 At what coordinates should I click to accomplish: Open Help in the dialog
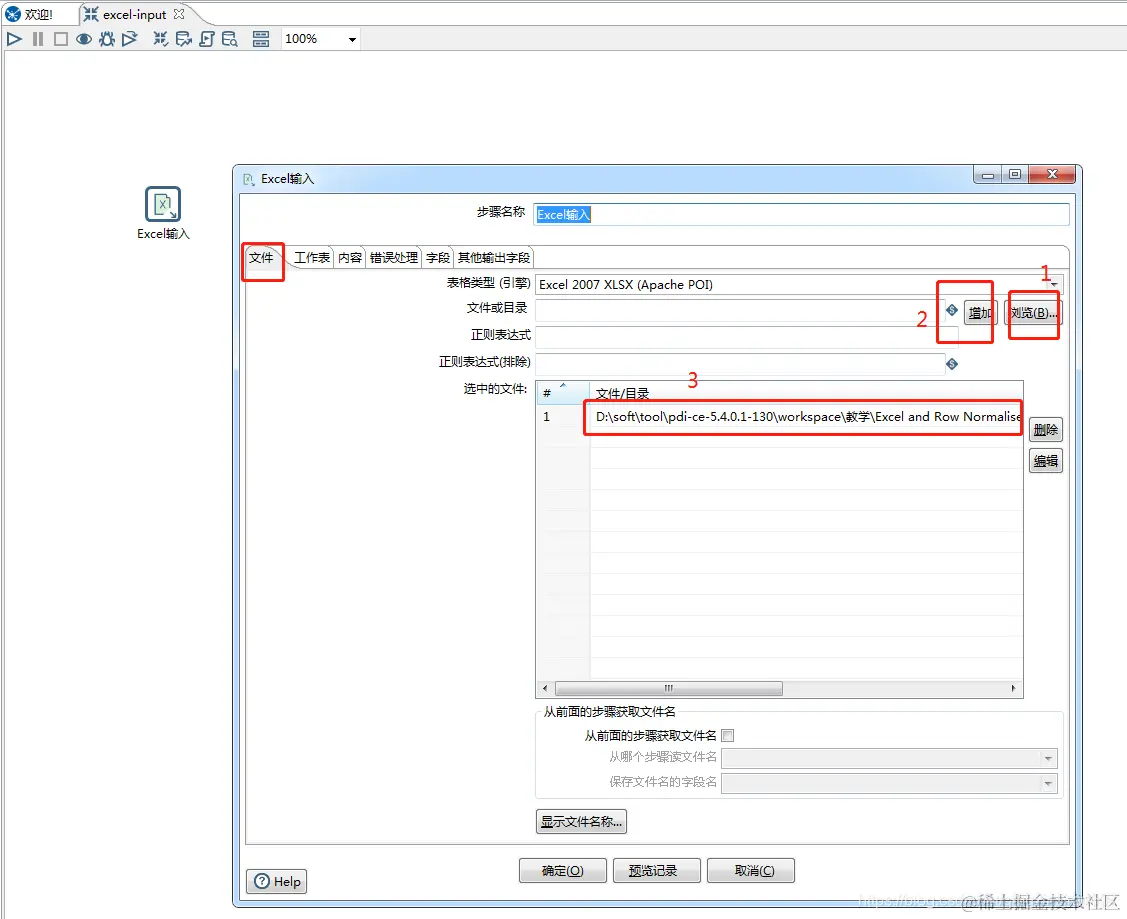(x=277, y=881)
